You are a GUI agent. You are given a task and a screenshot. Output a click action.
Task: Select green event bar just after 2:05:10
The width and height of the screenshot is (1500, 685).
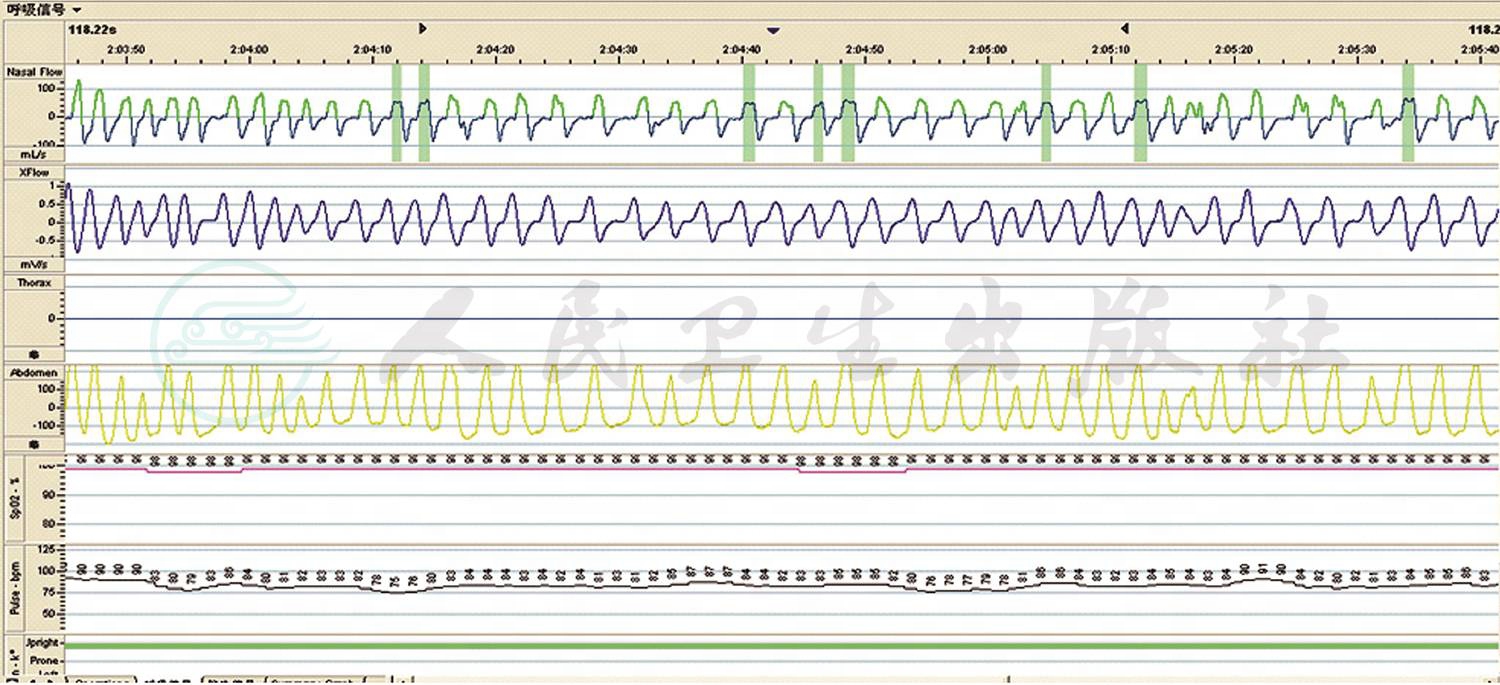tap(1140, 112)
